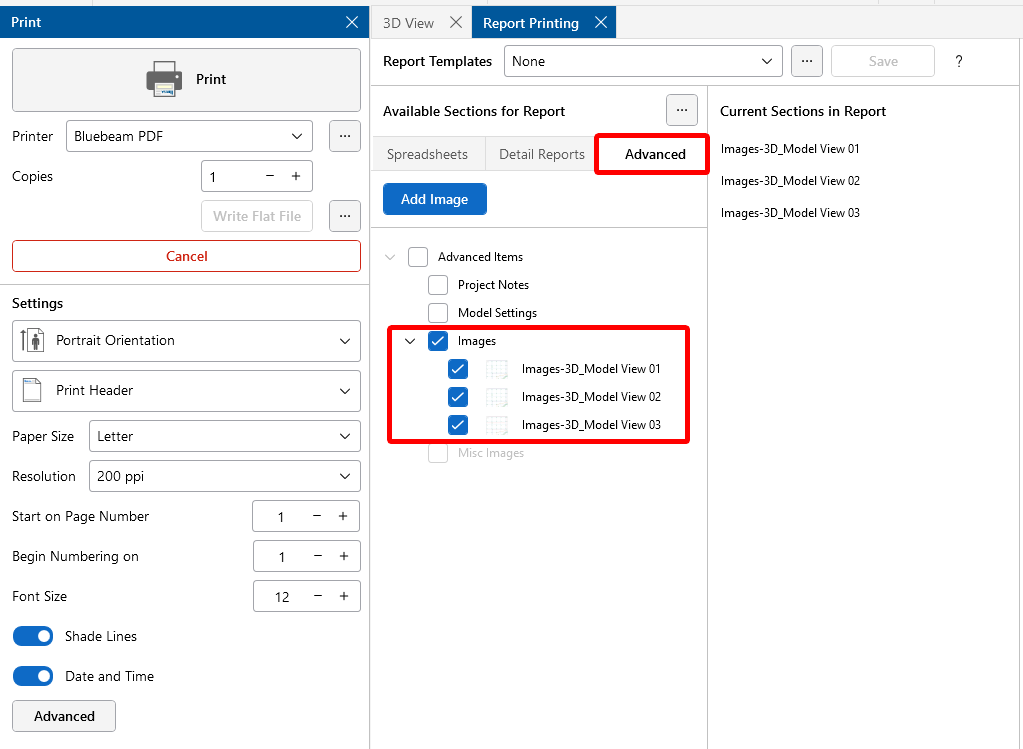Image resolution: width=1023 pixels, height=749 pixels.
Task: Click the Add Image button
Action: (434, 199)
